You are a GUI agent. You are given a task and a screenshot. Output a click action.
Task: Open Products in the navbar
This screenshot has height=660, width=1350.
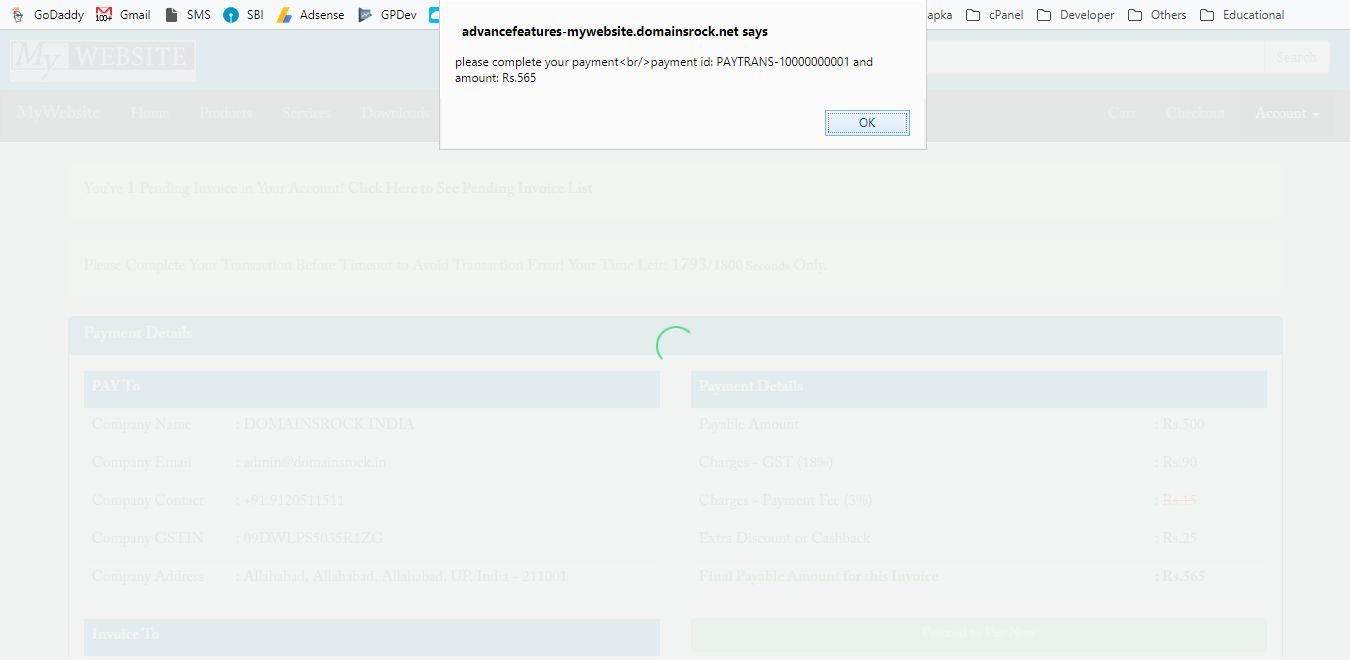pyautogui.click(x=225, y=113)
